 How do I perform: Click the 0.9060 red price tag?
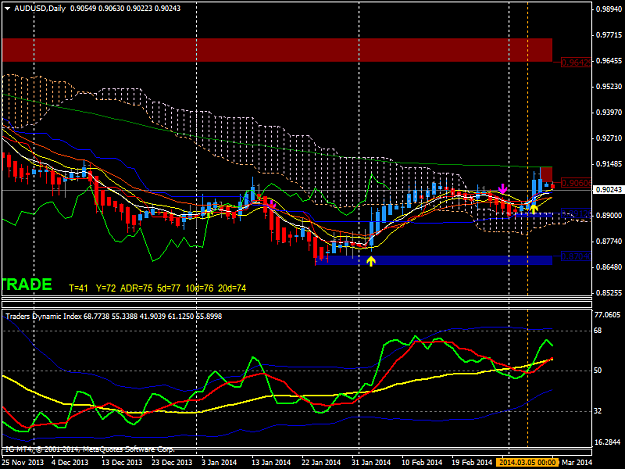[x=576, y=183]
